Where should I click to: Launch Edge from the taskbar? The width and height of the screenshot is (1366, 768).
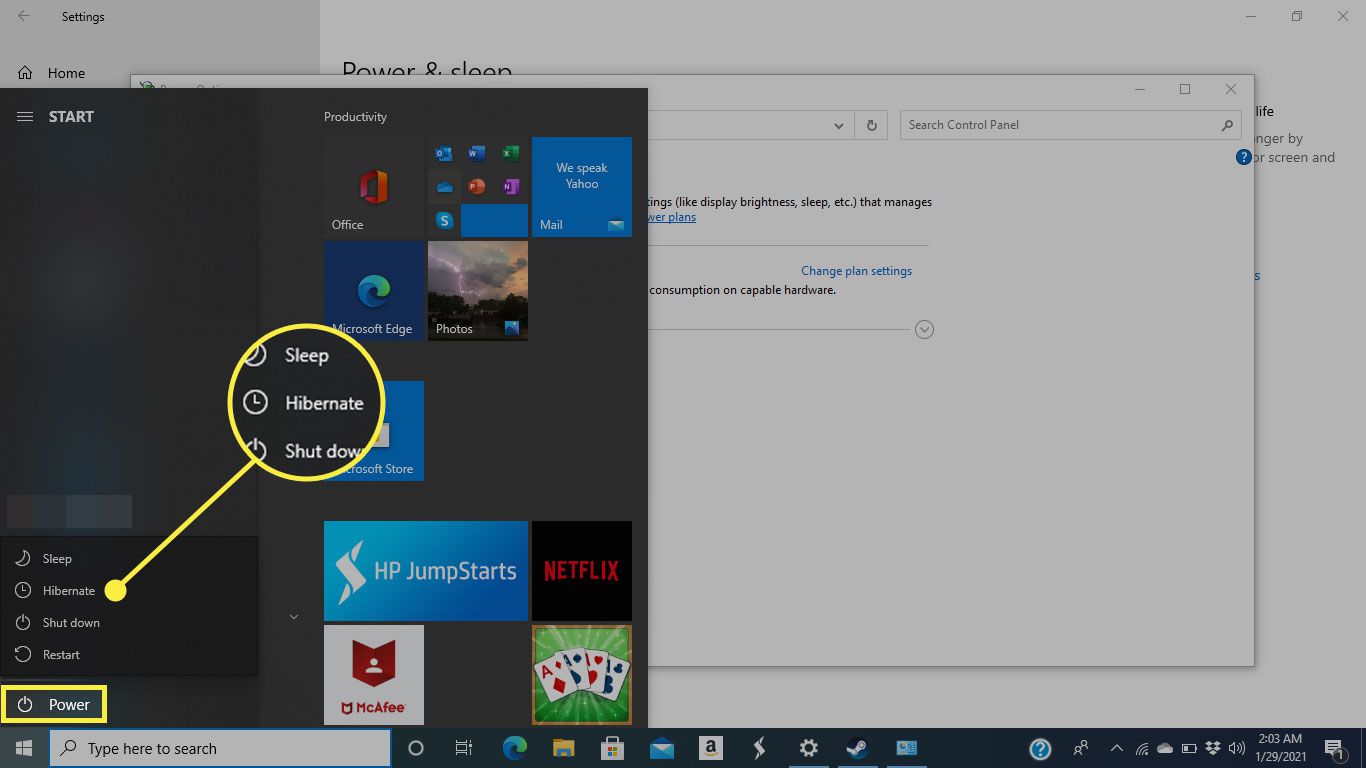pos(514,748)
